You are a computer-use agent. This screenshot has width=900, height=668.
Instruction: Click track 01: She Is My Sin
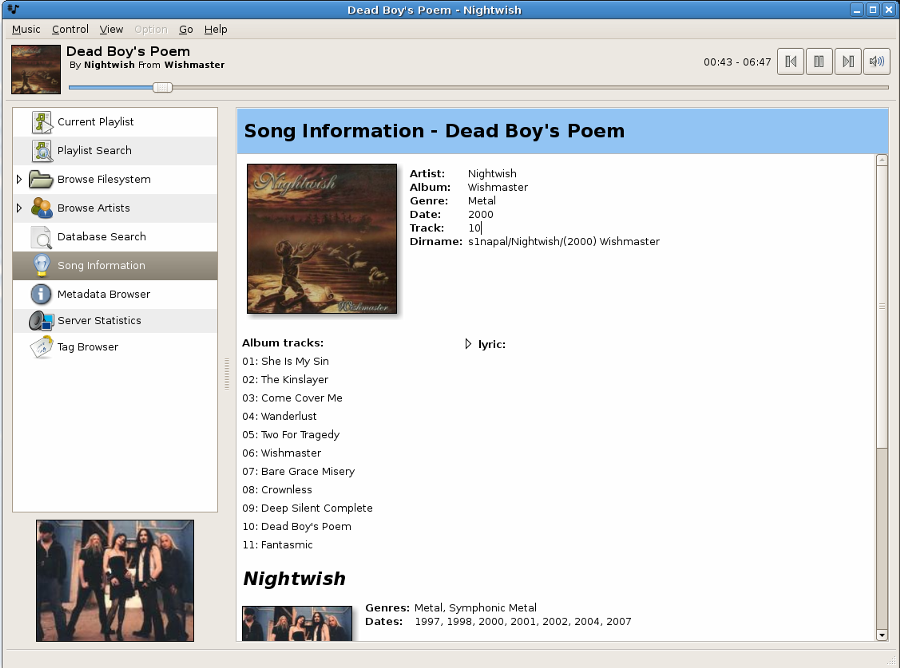(285, 361)
